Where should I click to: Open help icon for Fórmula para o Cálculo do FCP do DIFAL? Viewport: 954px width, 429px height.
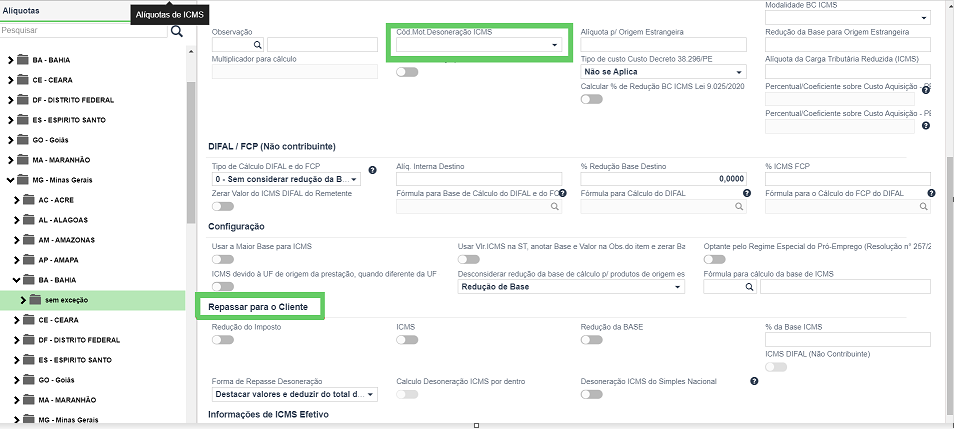click(x=931, y=193)
